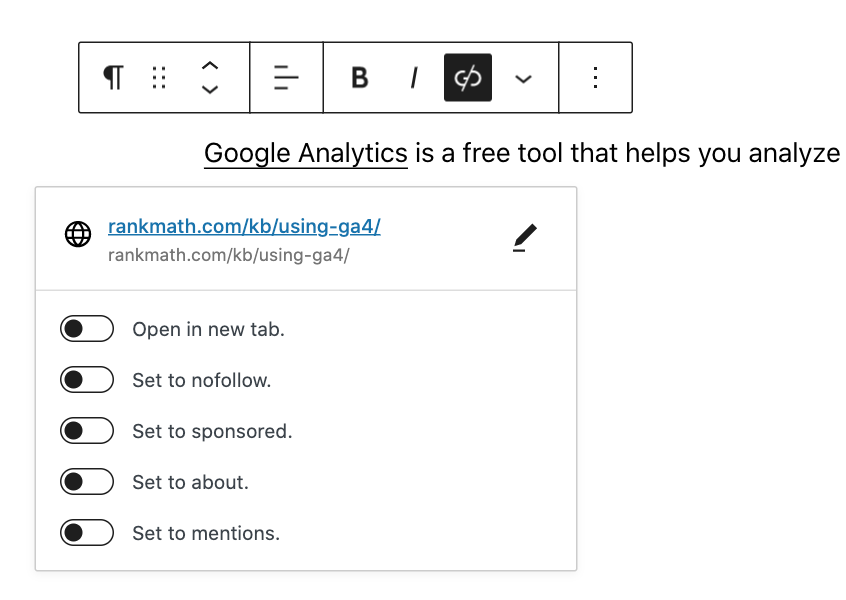This screenshot has width=846, height=600.
Task: Enable the Set to nofollow toggle
Action: click(x=87, y=380)
